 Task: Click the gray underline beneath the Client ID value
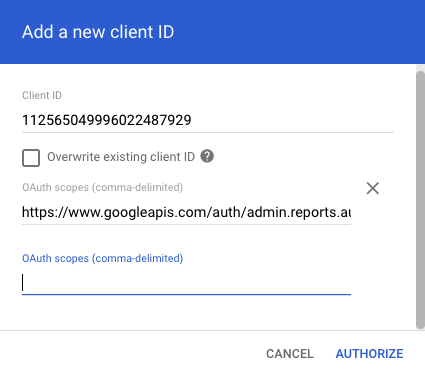208,132
